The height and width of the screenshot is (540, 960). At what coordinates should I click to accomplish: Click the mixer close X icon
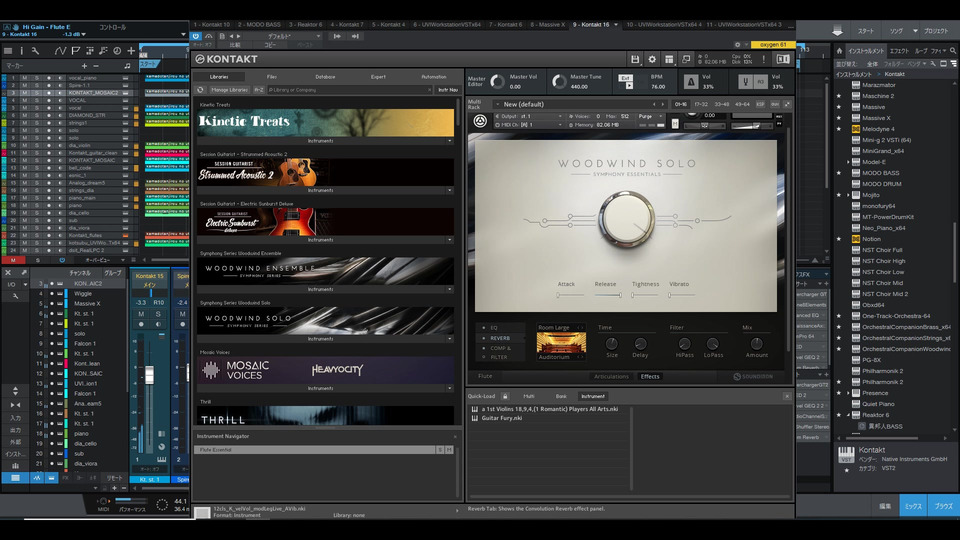coord(8,272)
